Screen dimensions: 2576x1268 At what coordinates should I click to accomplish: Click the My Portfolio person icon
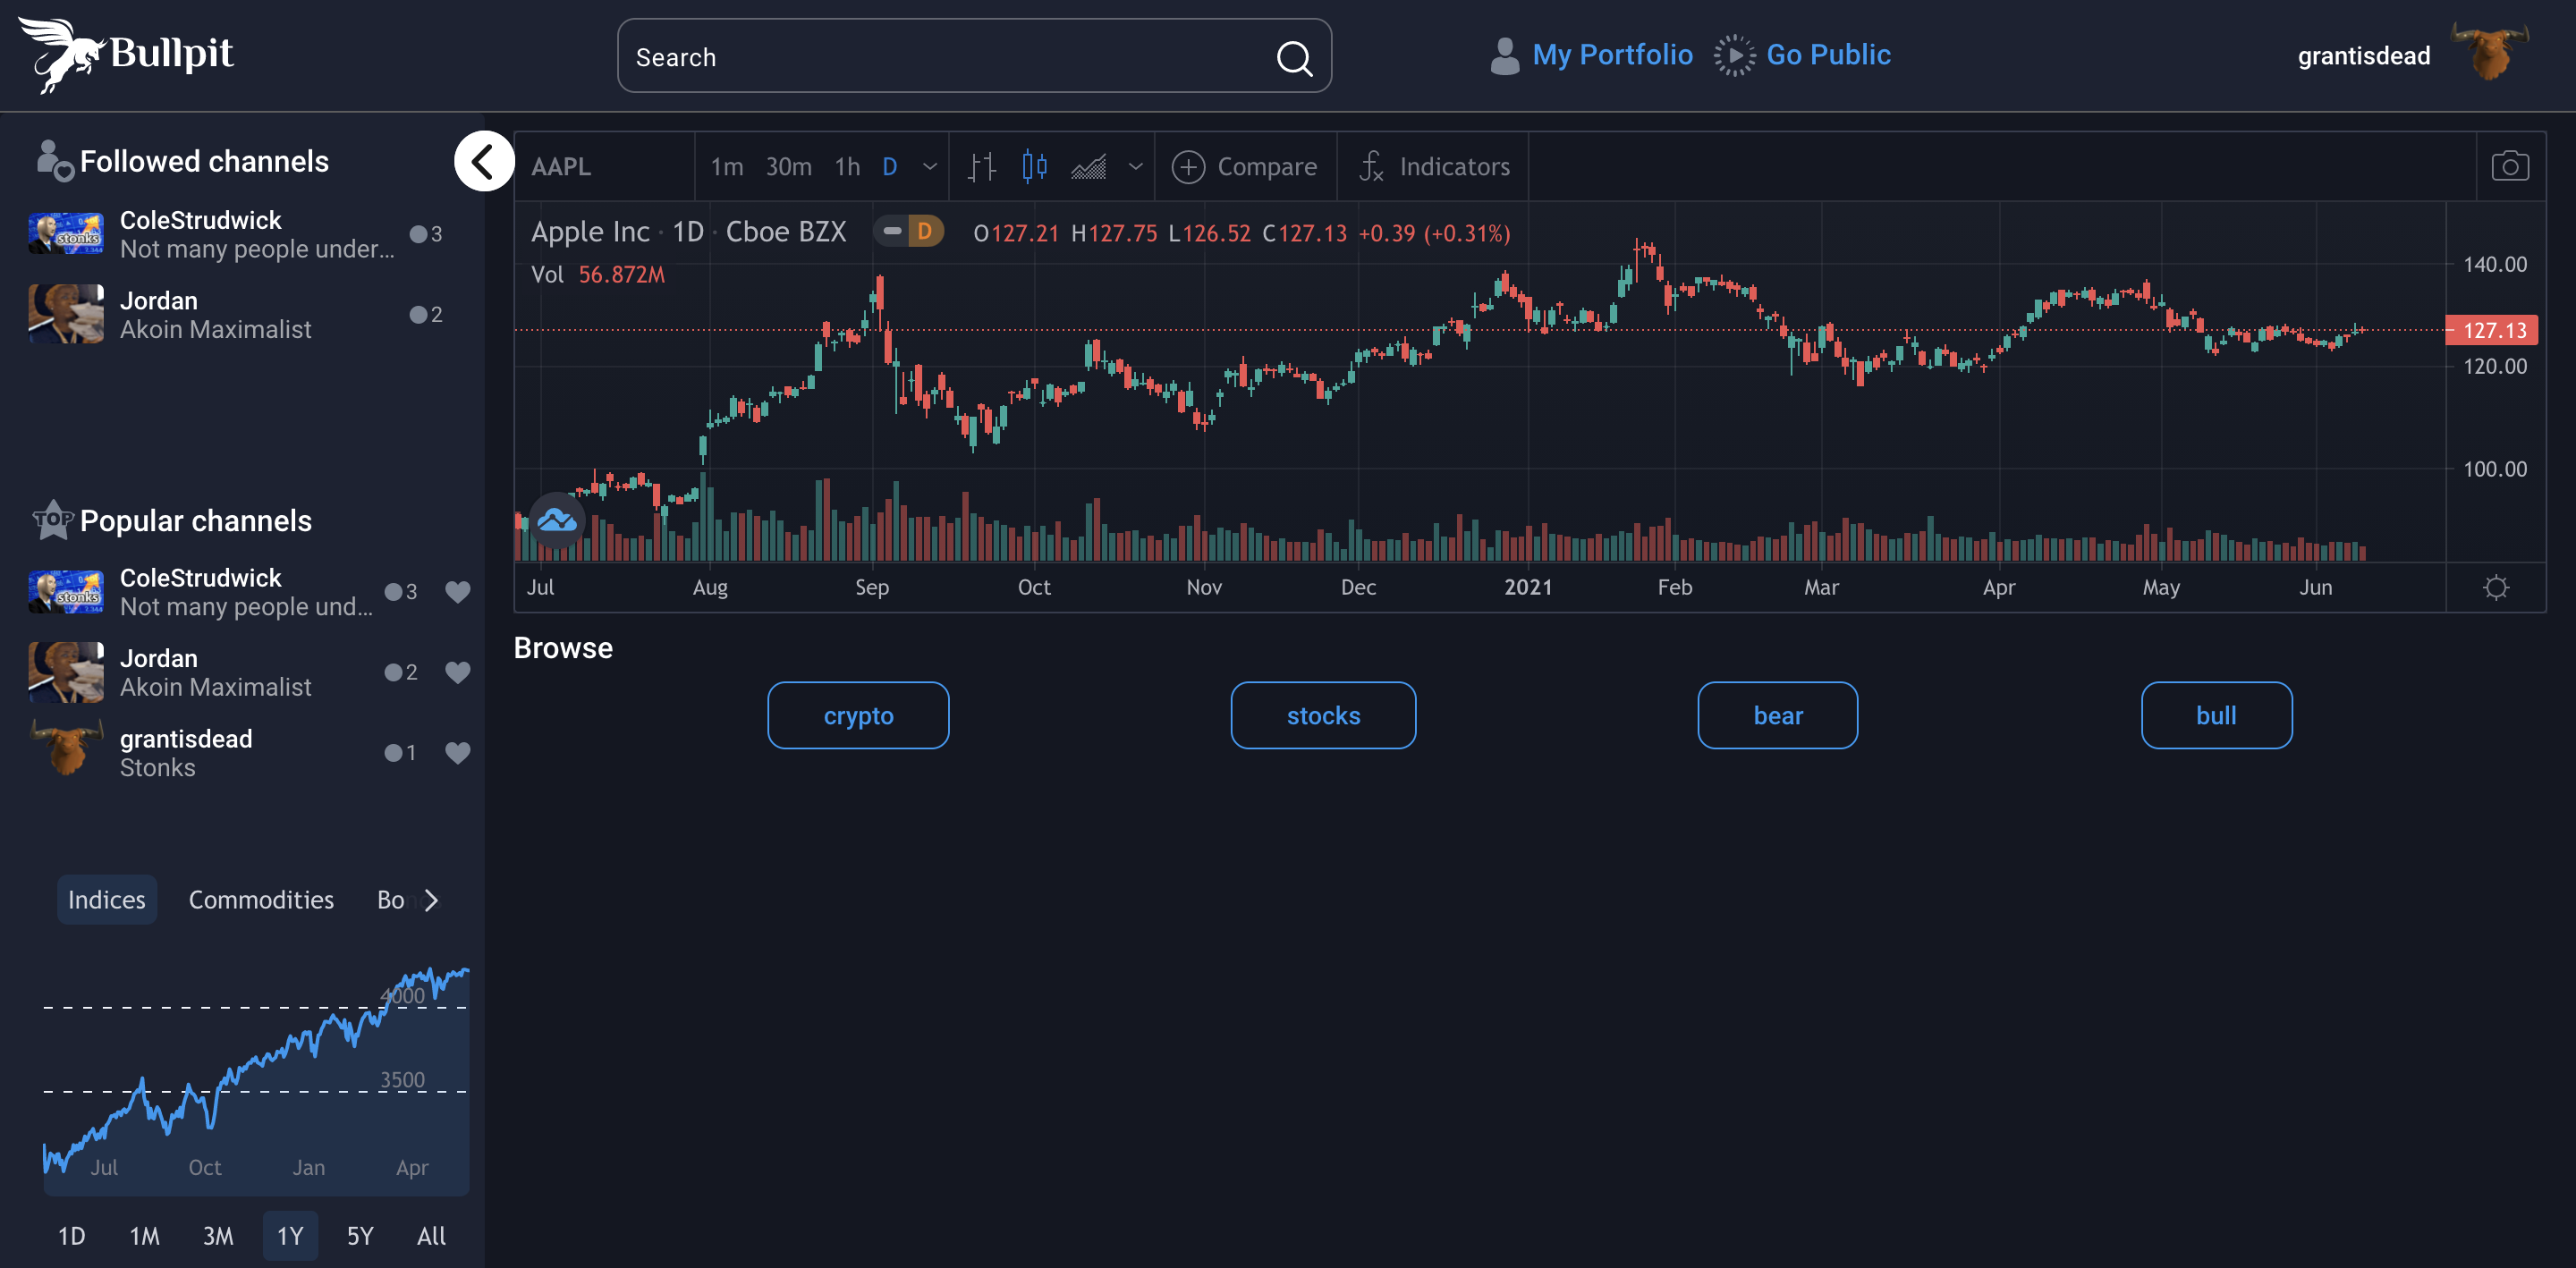pyautogui.click(x=1504, y=56)
